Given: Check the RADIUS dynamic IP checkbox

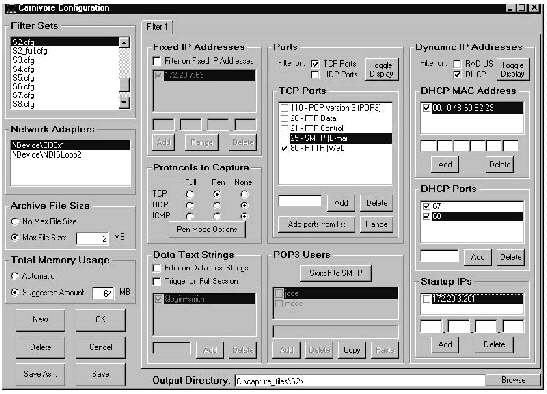Looking at the screenshot, I should pos(457,64).
